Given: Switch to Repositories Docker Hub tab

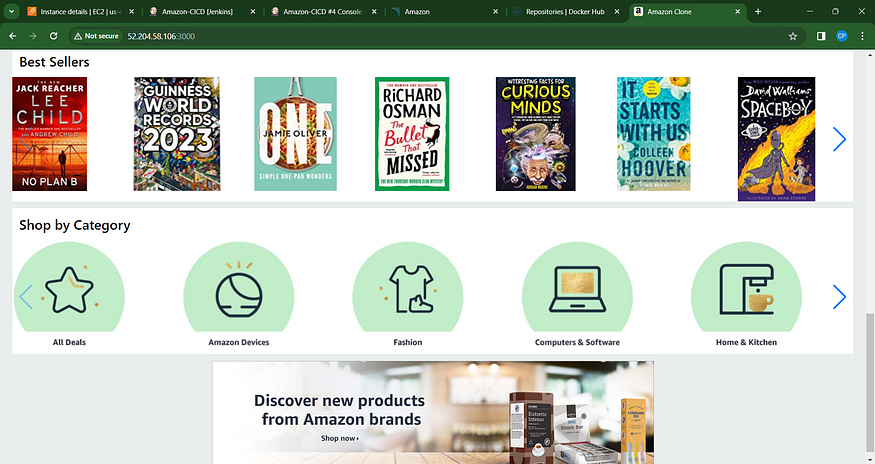Looking at the screenshot, I should (x=565, y=12).
